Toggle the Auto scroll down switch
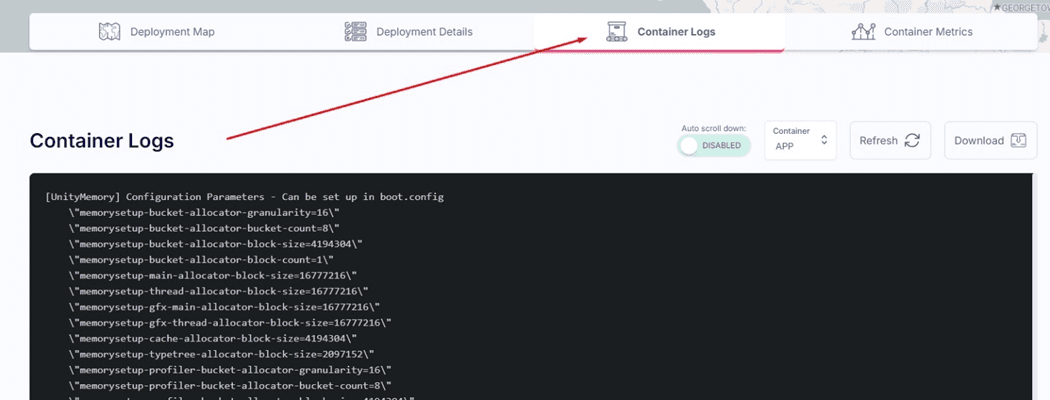 pyautogui.click(x=714, y=145)
